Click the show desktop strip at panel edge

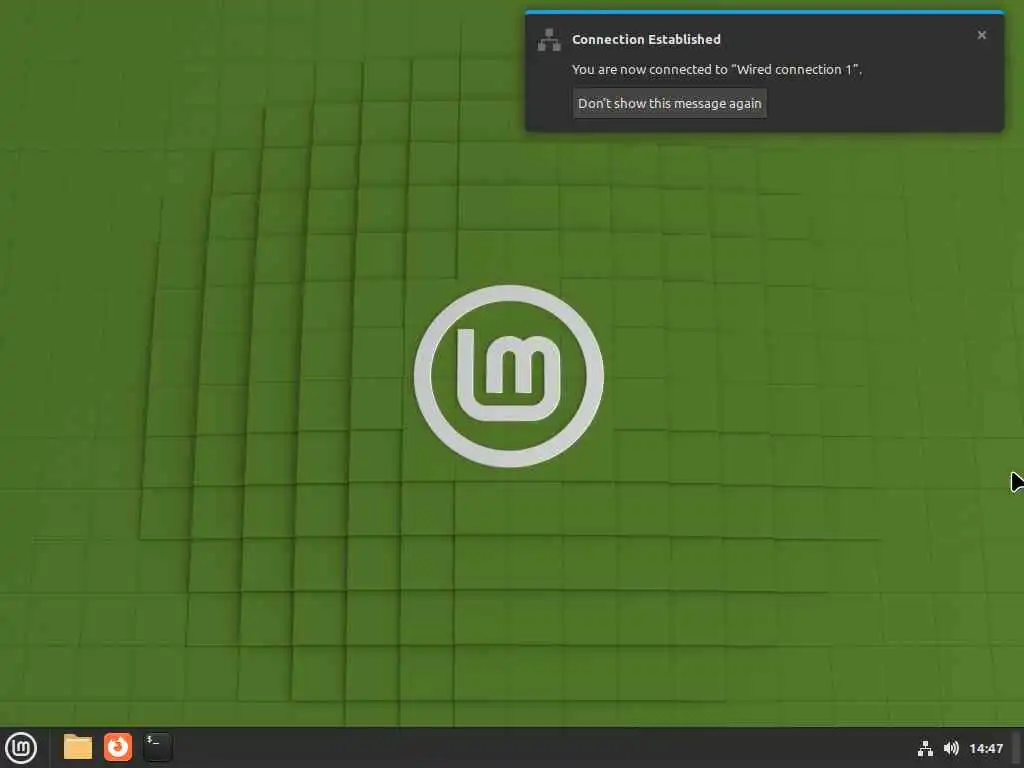pyautogui.click(x=1017, y=748)
